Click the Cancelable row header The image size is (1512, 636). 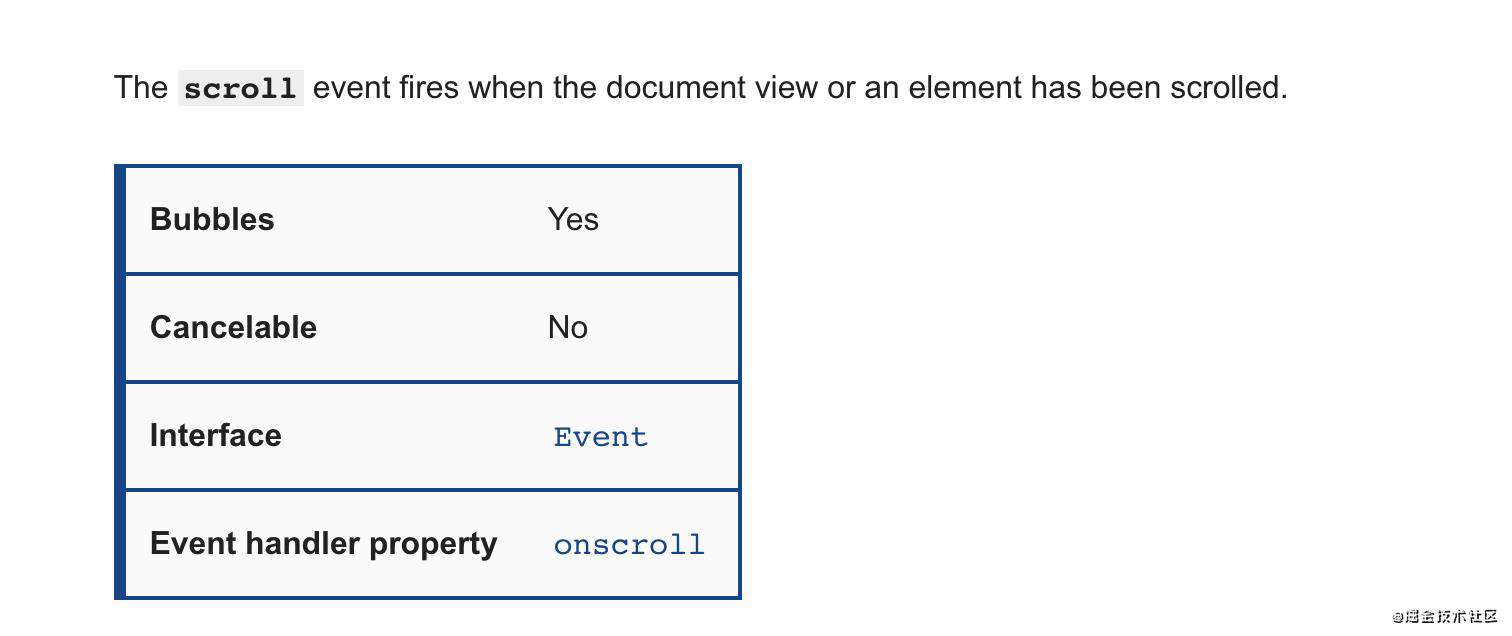(233, 327)
